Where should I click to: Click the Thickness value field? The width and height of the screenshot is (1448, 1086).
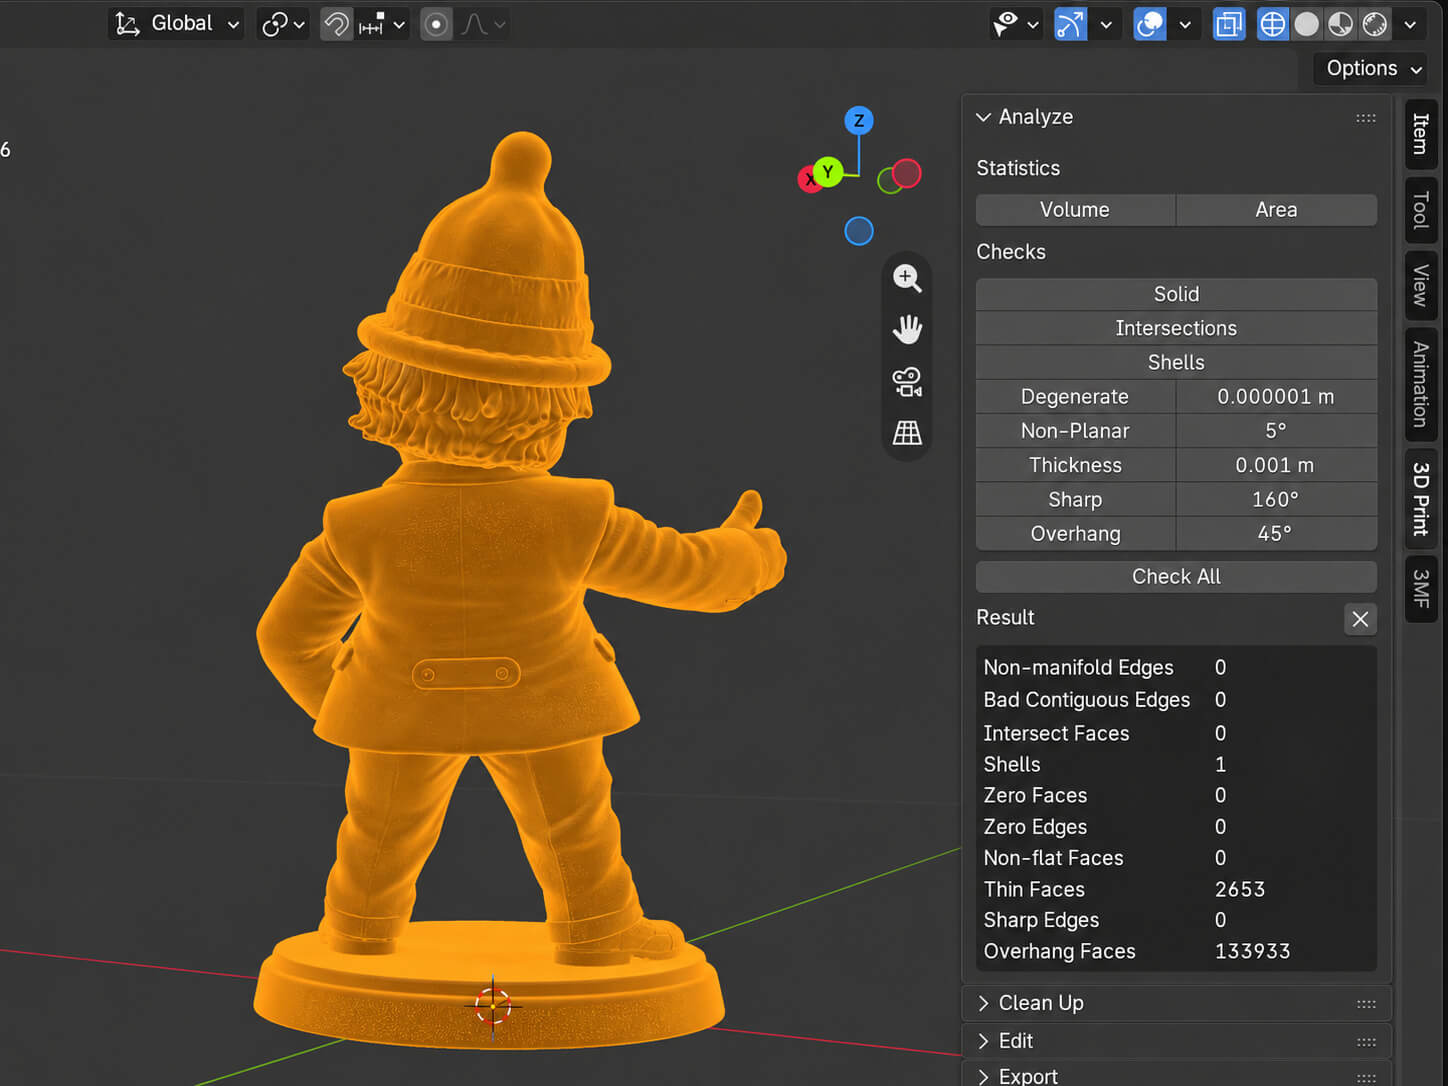click(1276, 465)
